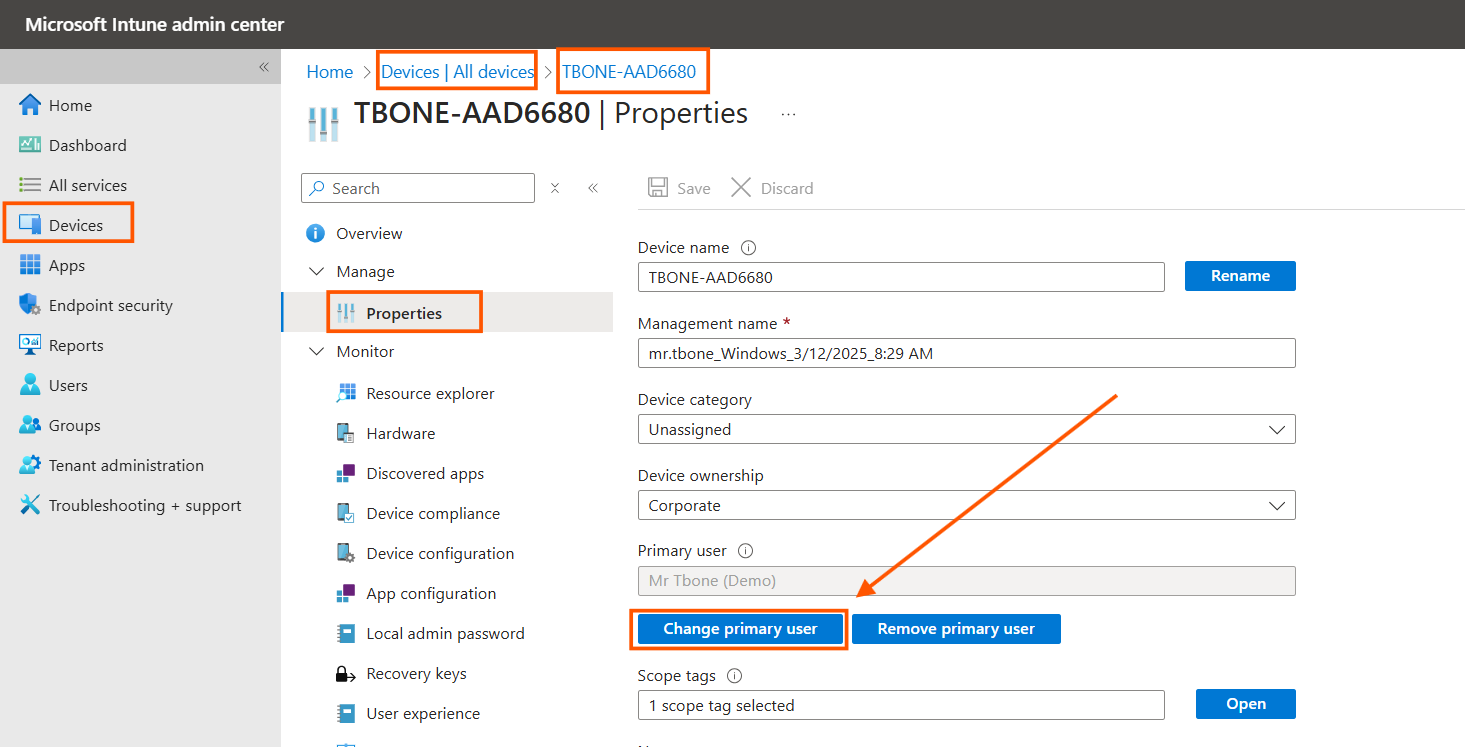Open Reports in the sidebar

point(76,345)
